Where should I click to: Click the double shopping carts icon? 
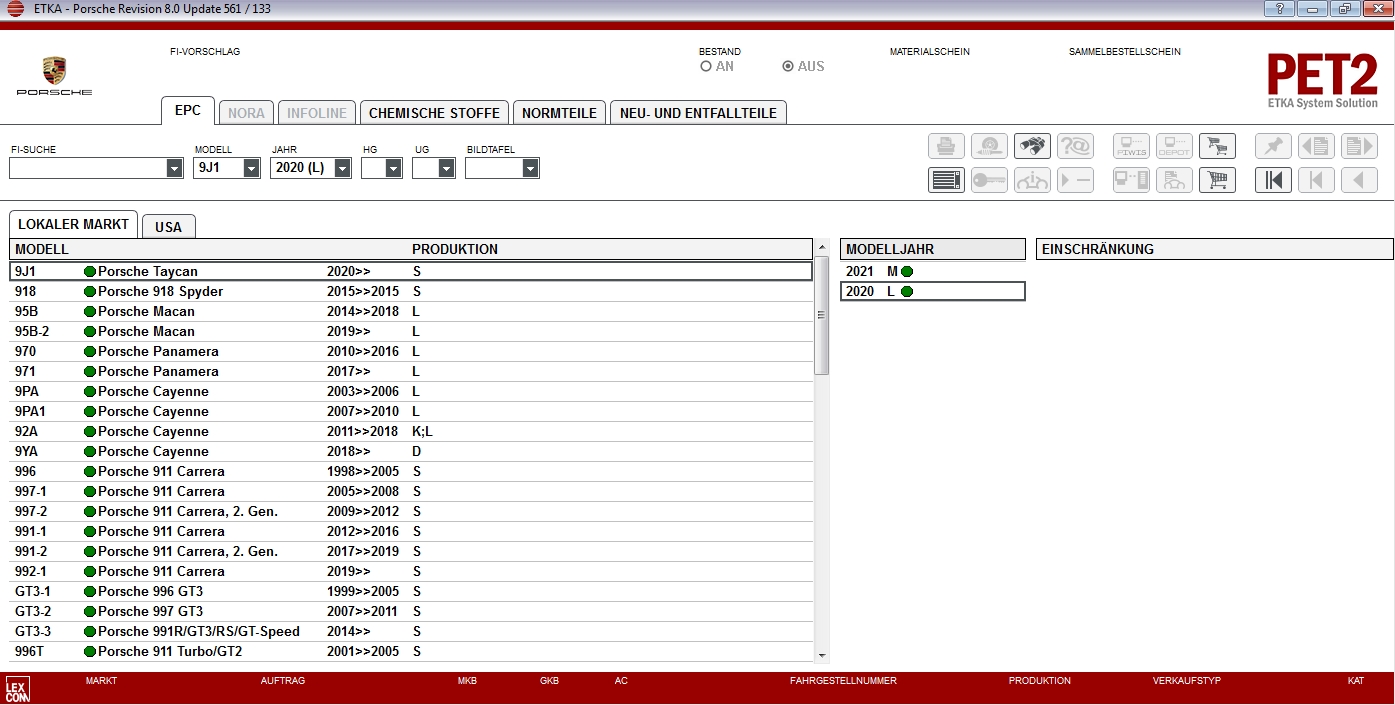coord(1217,146)
